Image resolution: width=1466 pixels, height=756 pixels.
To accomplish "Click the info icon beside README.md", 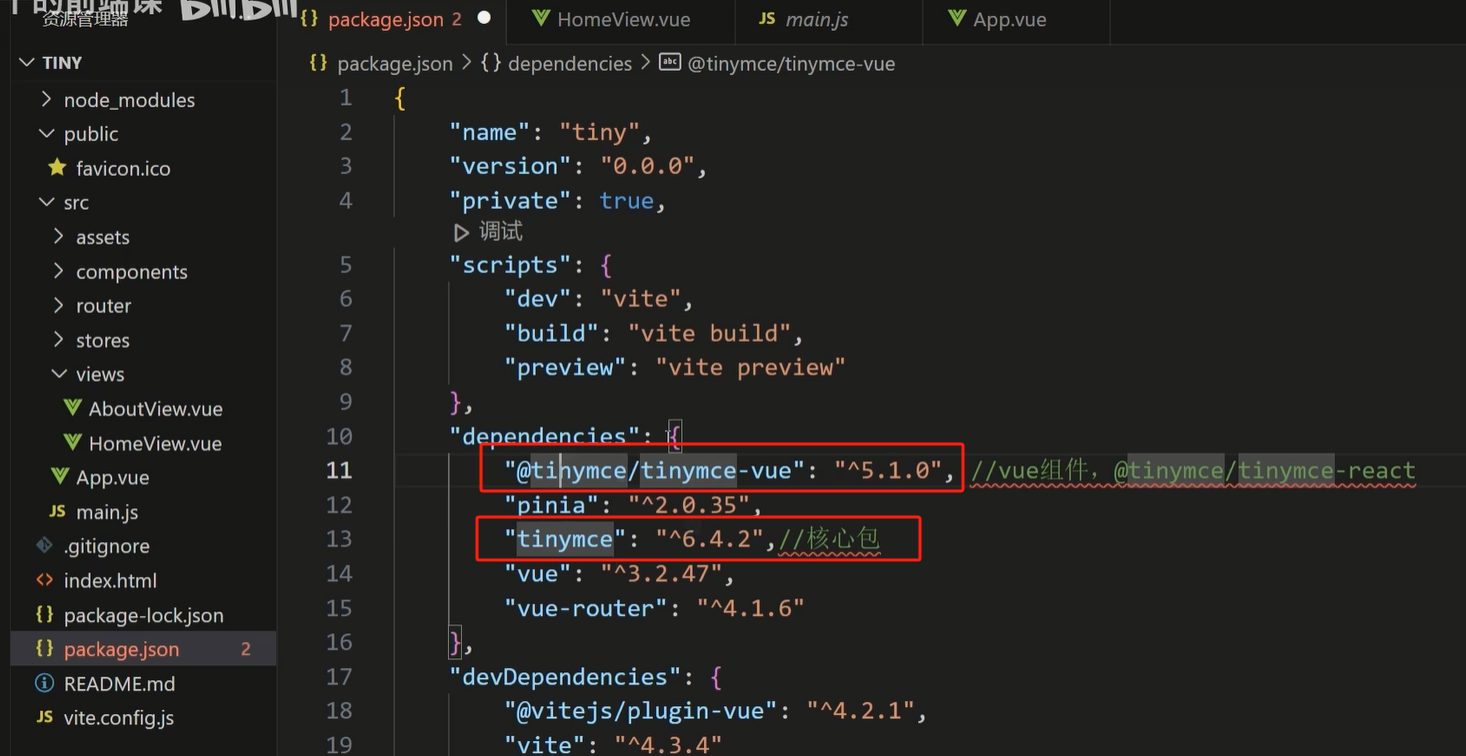I will [x=44, y=683].
